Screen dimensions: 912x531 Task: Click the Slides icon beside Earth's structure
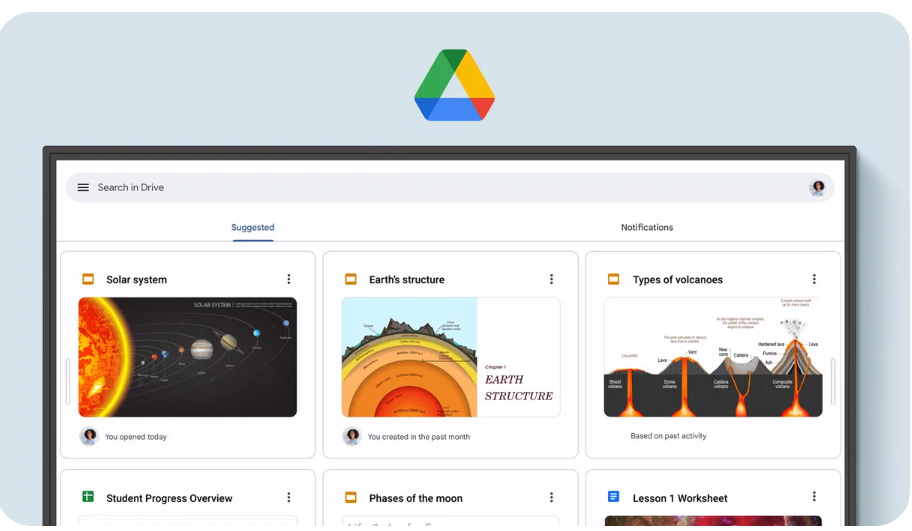click(351, 280)
